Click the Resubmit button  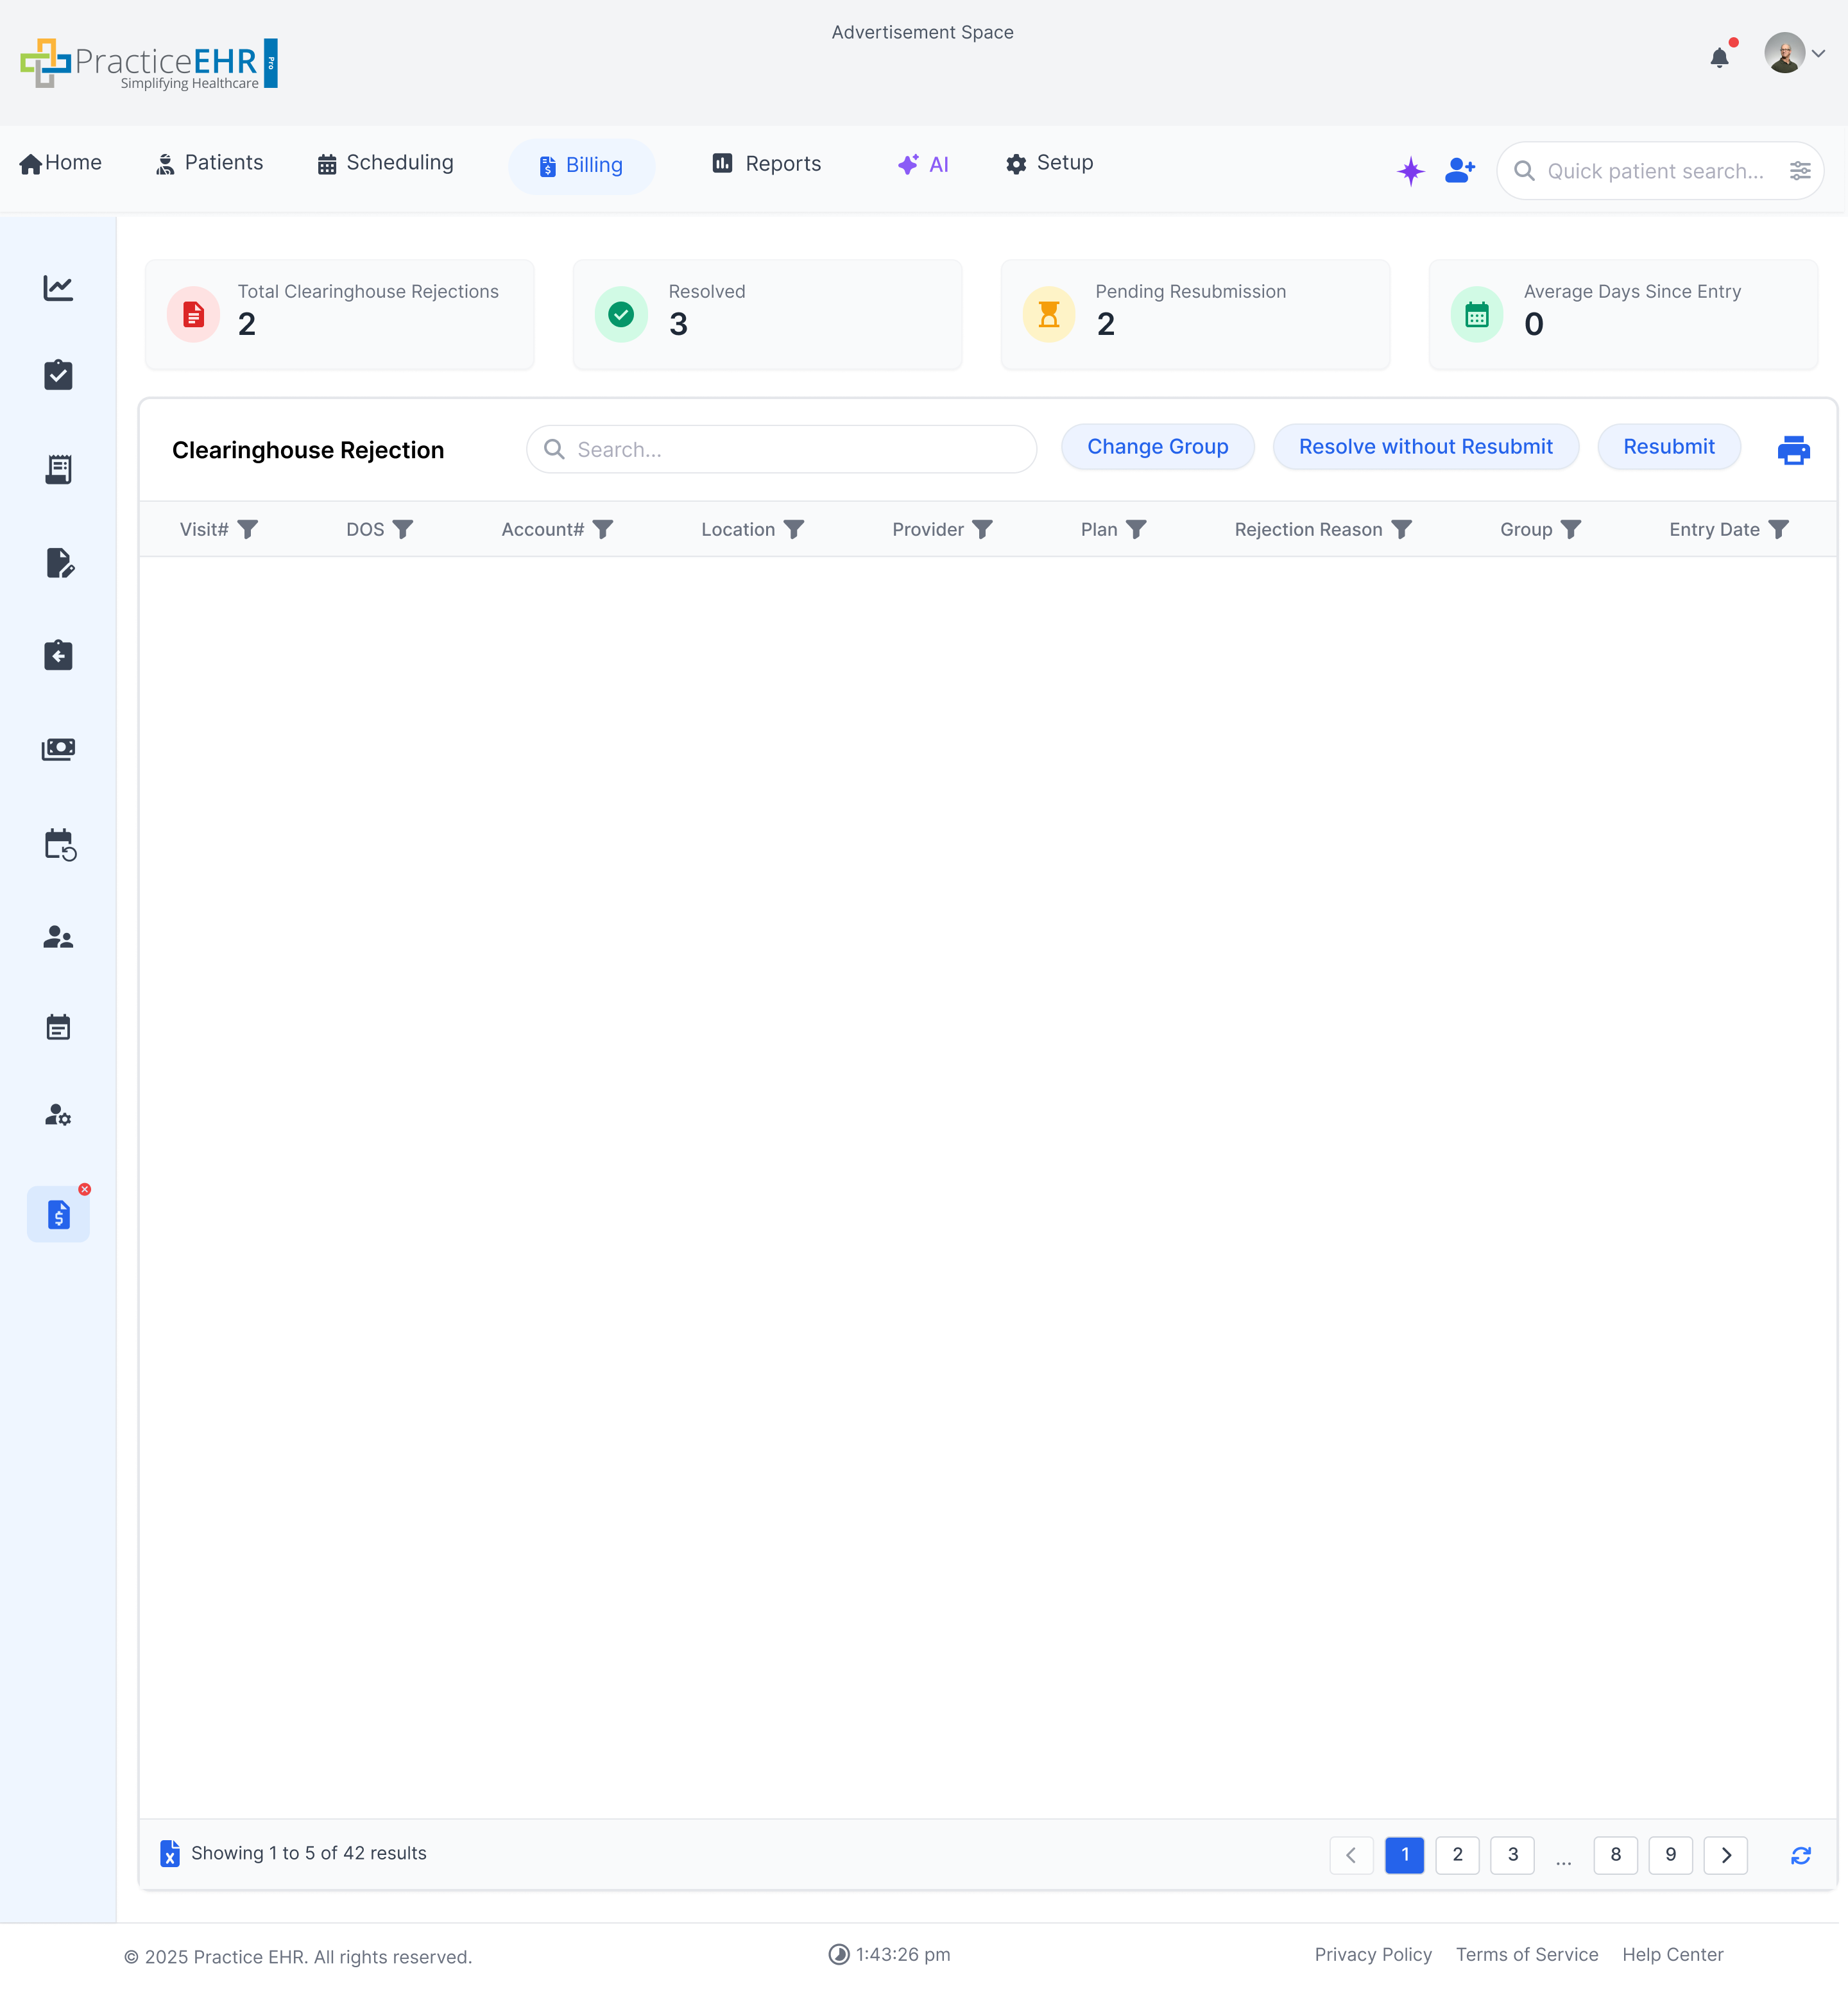[x=1668, y=447]
